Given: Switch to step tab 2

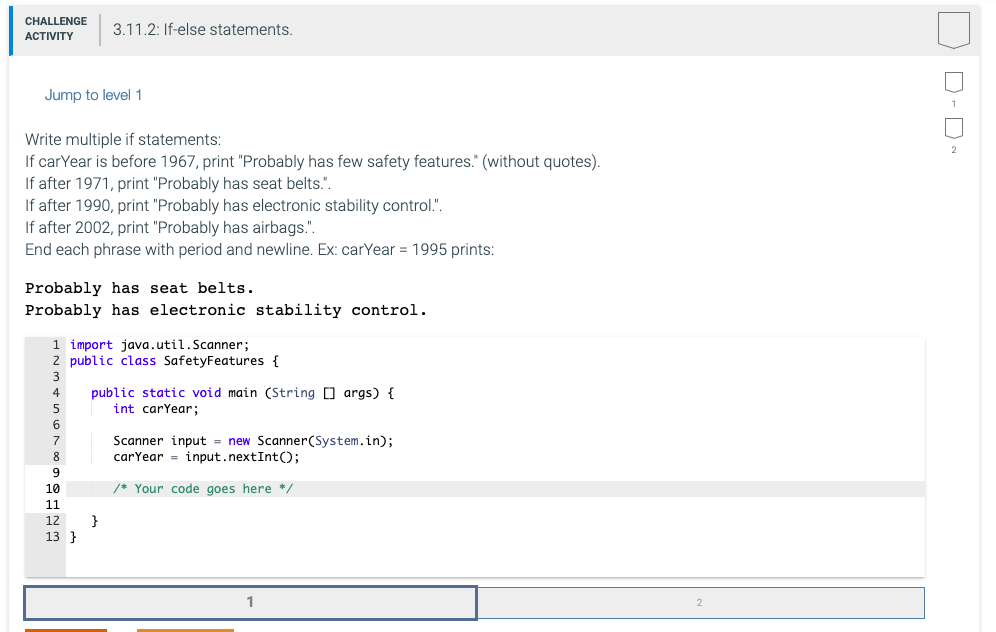Looking at the screenshot, I should coord(699,602).
